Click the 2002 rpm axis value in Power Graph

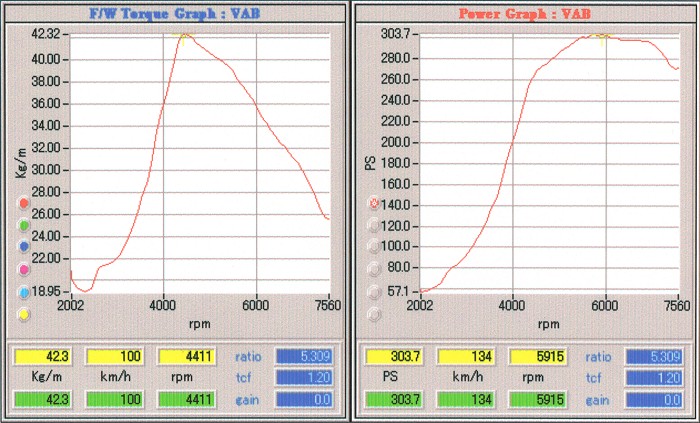(x=420, y=306)
